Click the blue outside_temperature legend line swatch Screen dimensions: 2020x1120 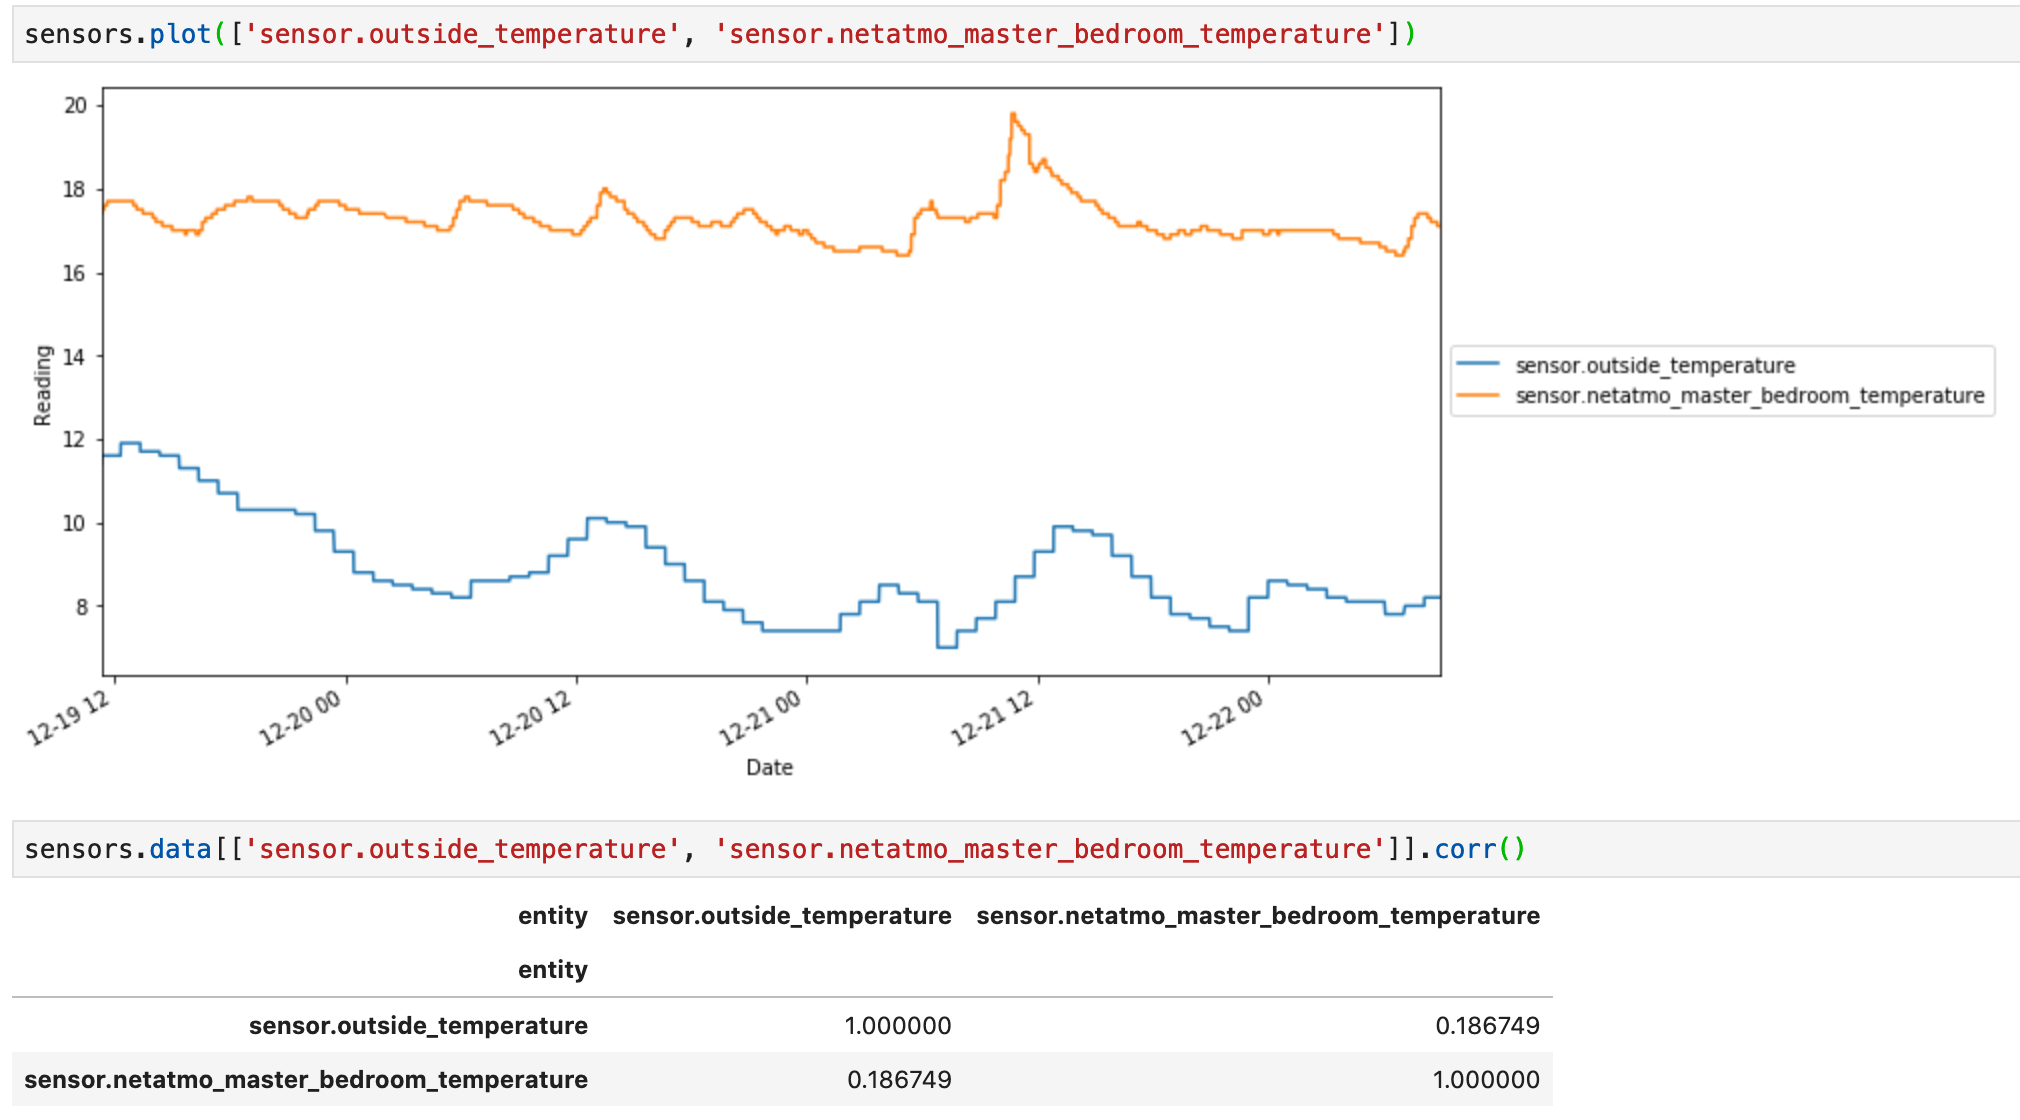(x=1477, y=365)
